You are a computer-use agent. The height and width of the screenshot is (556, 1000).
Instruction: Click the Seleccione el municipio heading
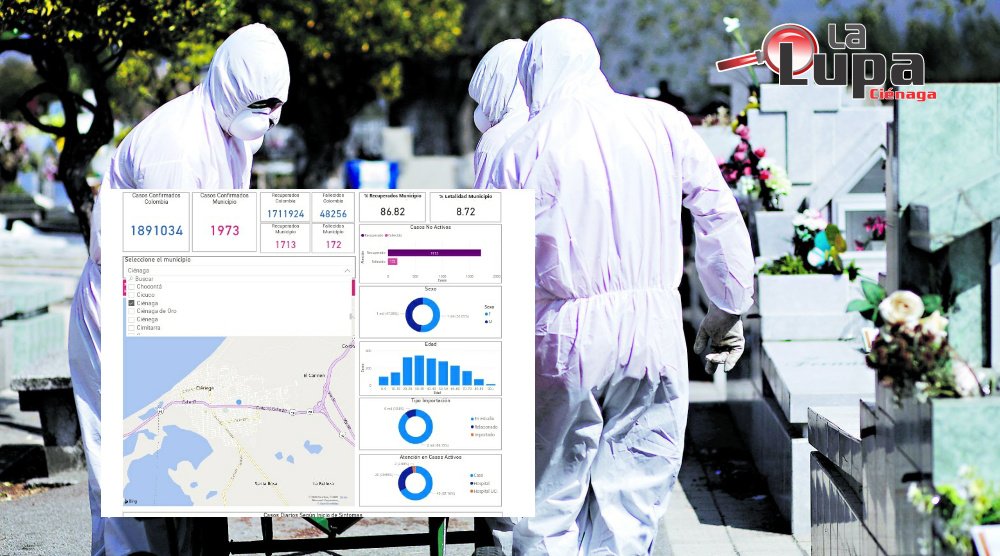point(158,260)
